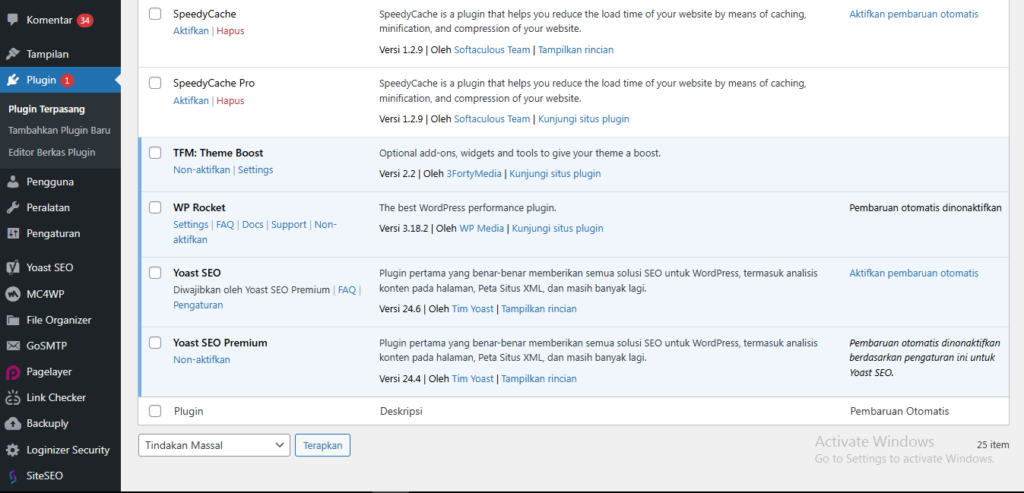Click the Plugin plug icon in sidebar
The image size is (1024, 493).
pyautogui.click(x=12, y=80)
